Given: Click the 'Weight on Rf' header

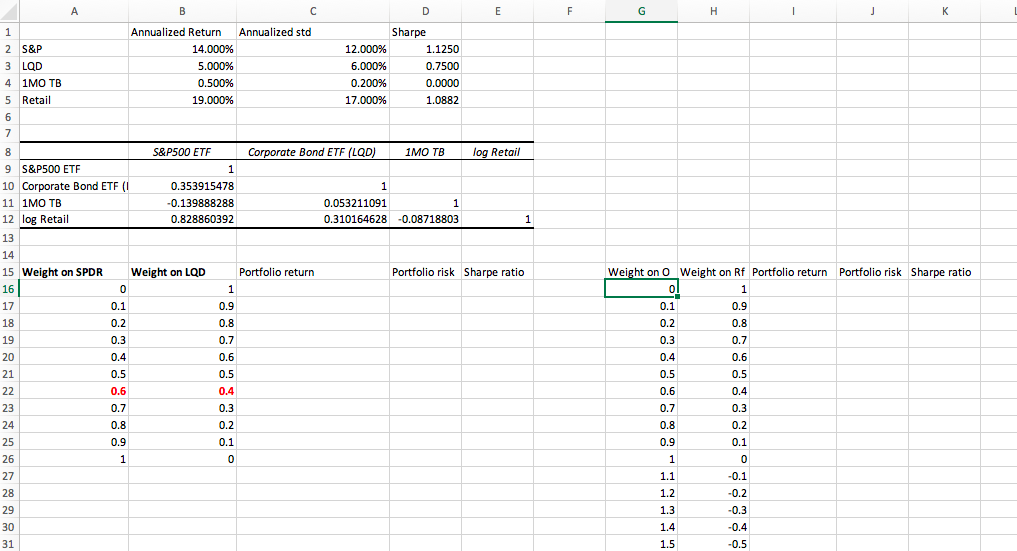Looking at the screenshot, I should pyautogui.click(x=713, y=272).
